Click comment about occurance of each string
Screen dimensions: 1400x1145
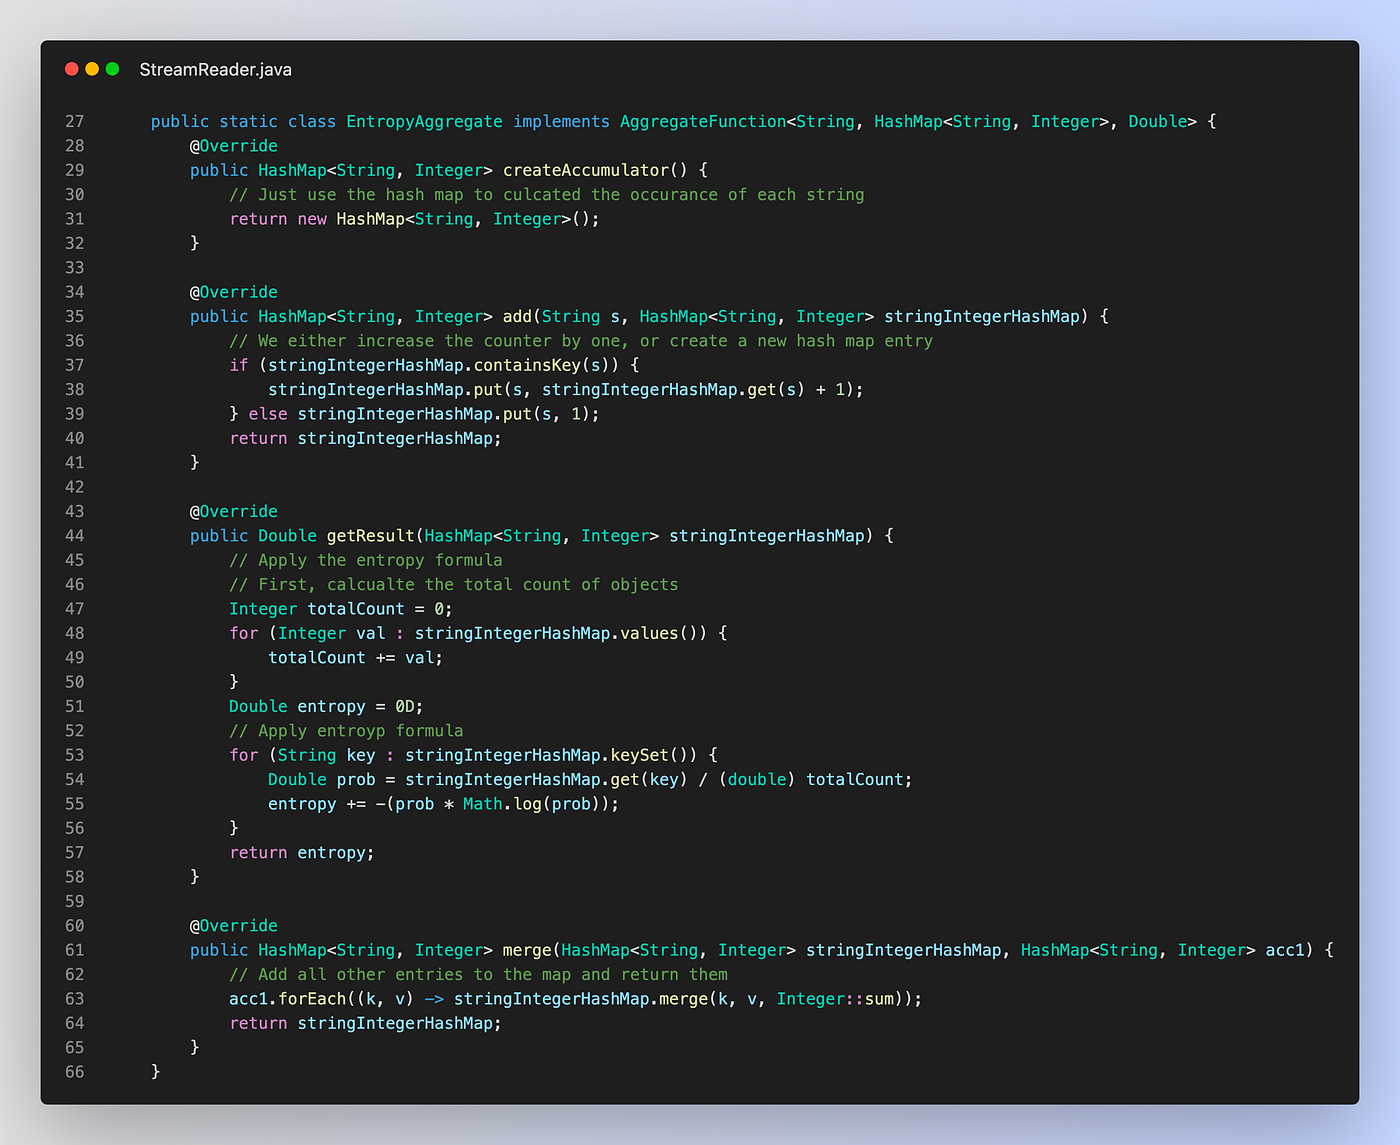click(x=547, y=195)
